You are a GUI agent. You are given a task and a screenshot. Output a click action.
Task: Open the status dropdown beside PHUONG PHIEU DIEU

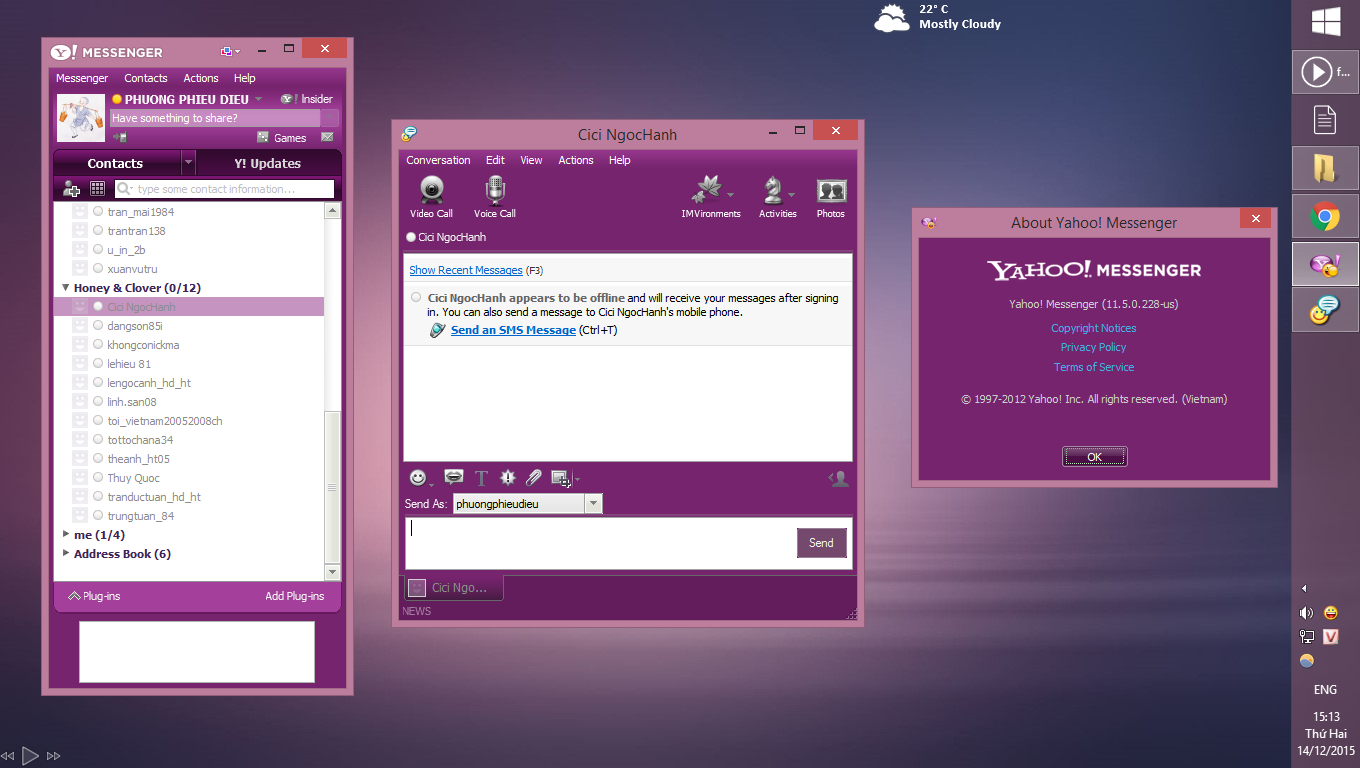tap(258, 99)
